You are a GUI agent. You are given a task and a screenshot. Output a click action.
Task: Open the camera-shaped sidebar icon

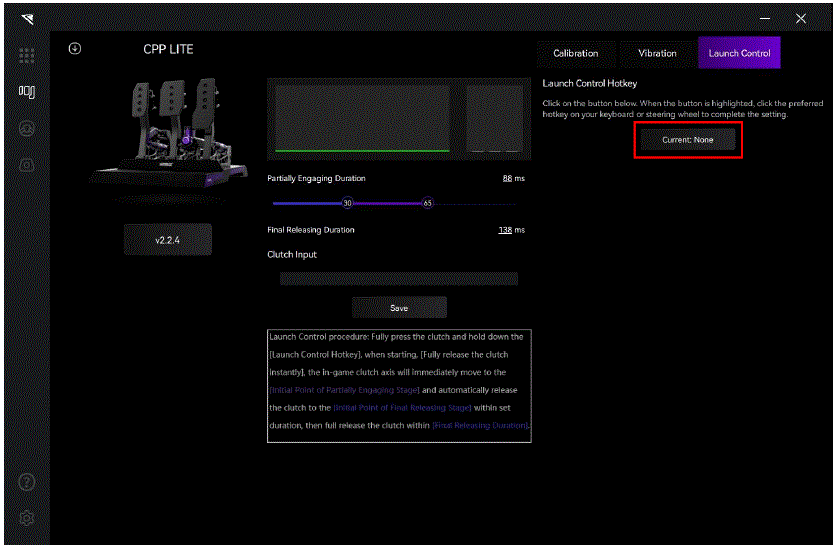pyautogui.click(x=27, y=165)
